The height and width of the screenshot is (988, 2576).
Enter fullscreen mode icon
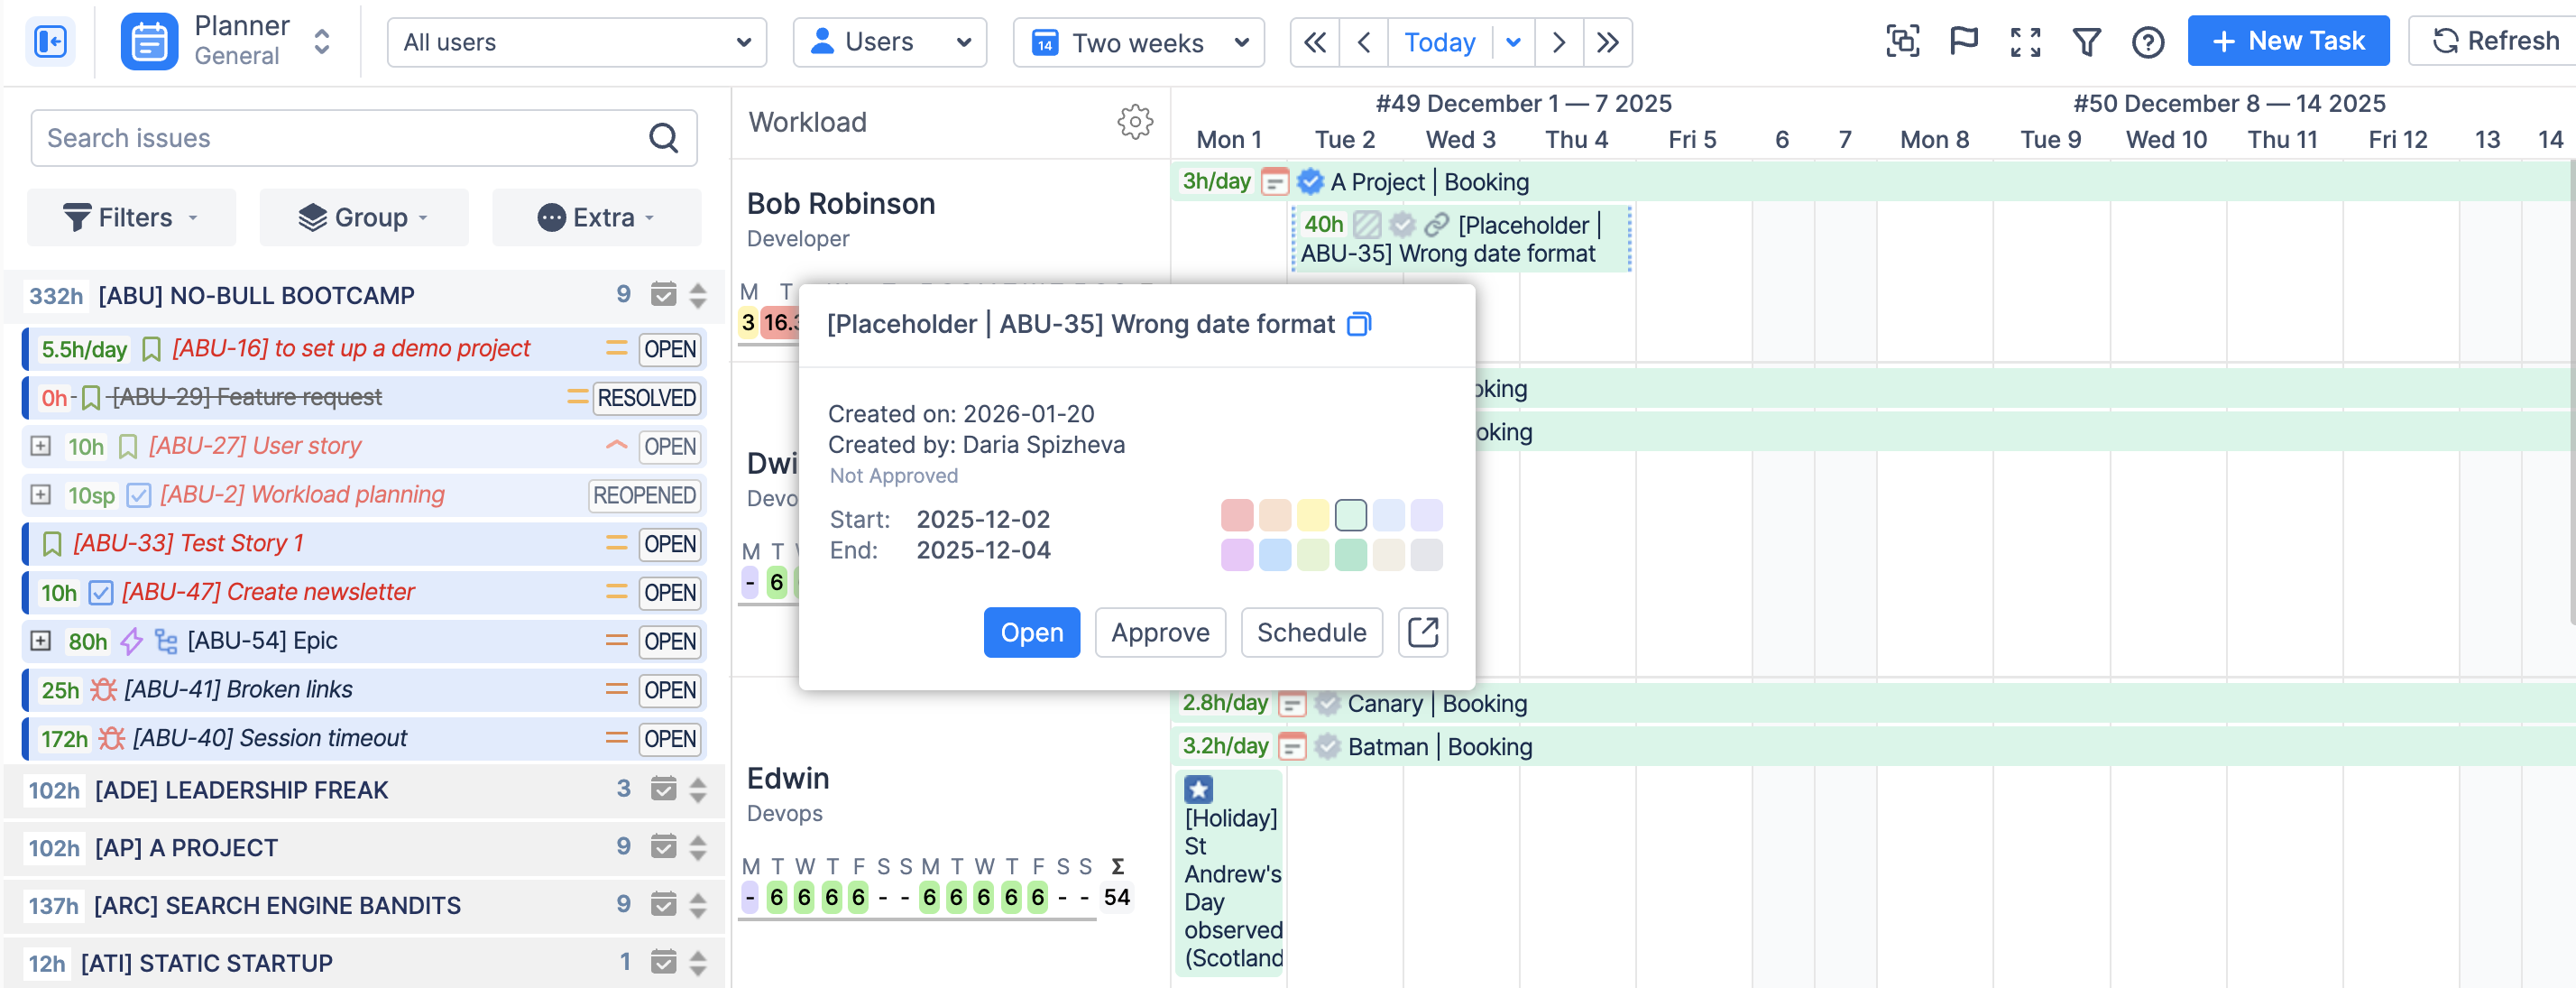pyautogui.click(x=2025, y=42)
